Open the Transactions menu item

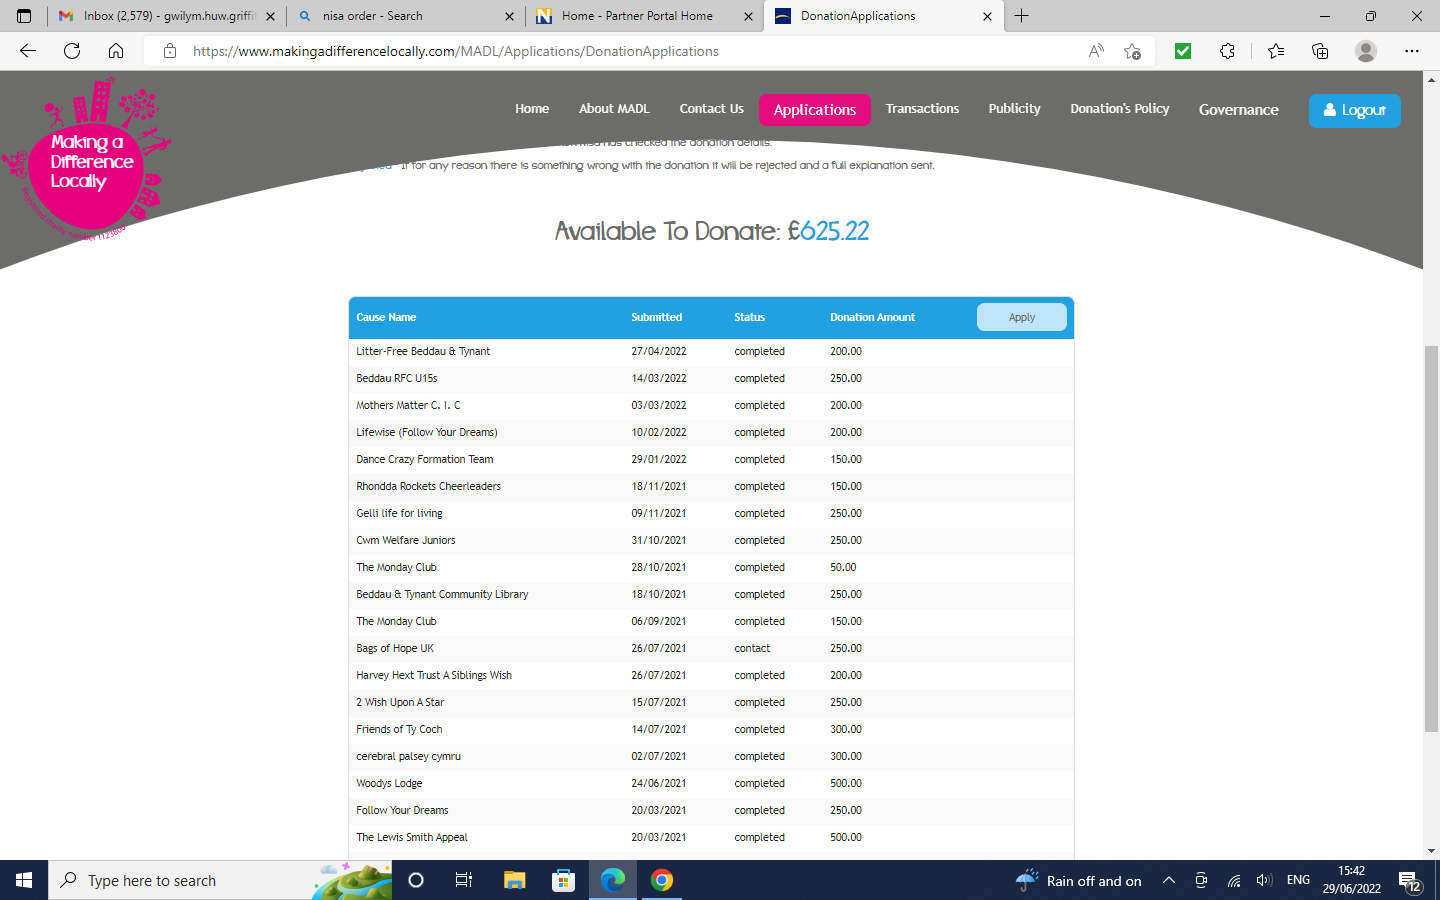coord(921,109)
